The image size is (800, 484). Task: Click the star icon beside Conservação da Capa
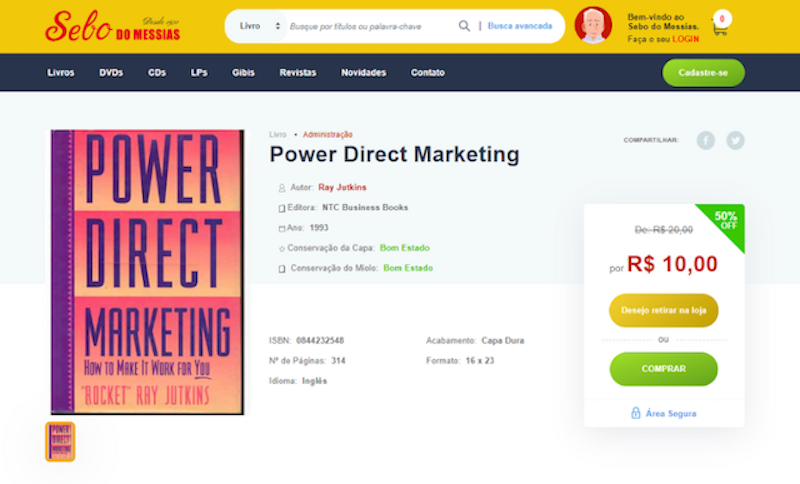tap(282, 249)
